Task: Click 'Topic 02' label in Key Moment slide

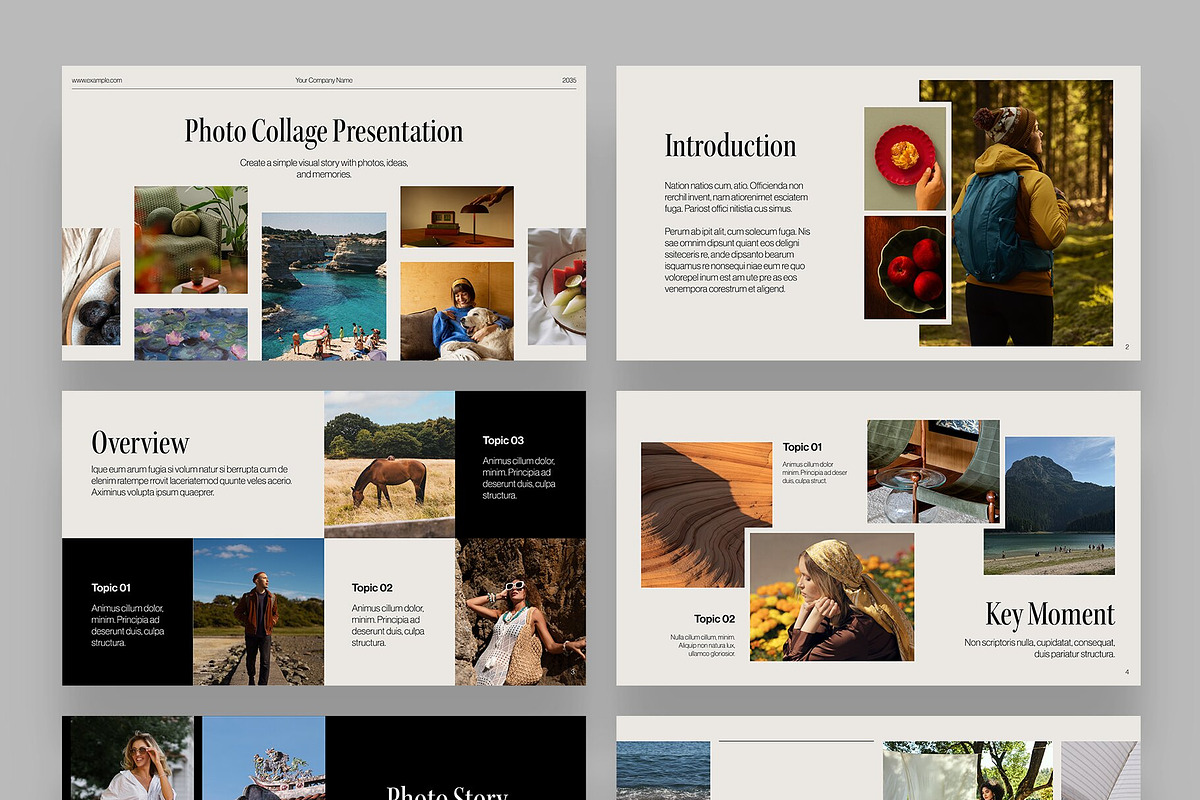Action: [x=715, y=619]
